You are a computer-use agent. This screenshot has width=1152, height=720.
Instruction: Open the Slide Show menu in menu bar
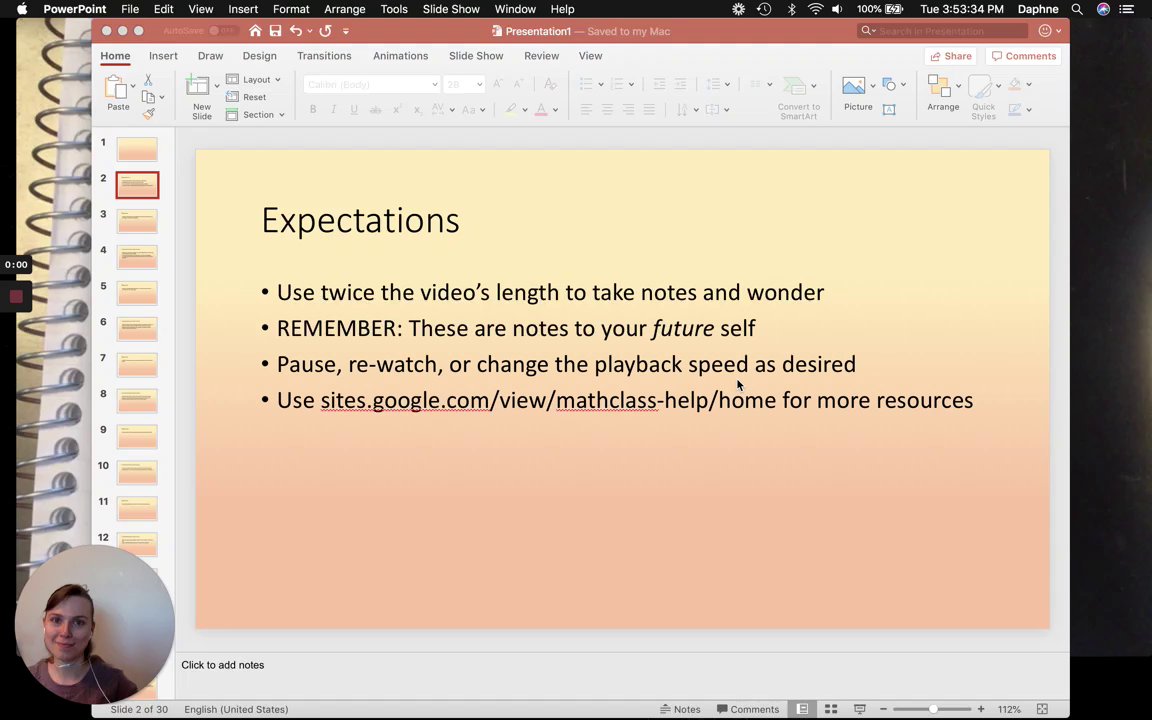coord(451,9)
